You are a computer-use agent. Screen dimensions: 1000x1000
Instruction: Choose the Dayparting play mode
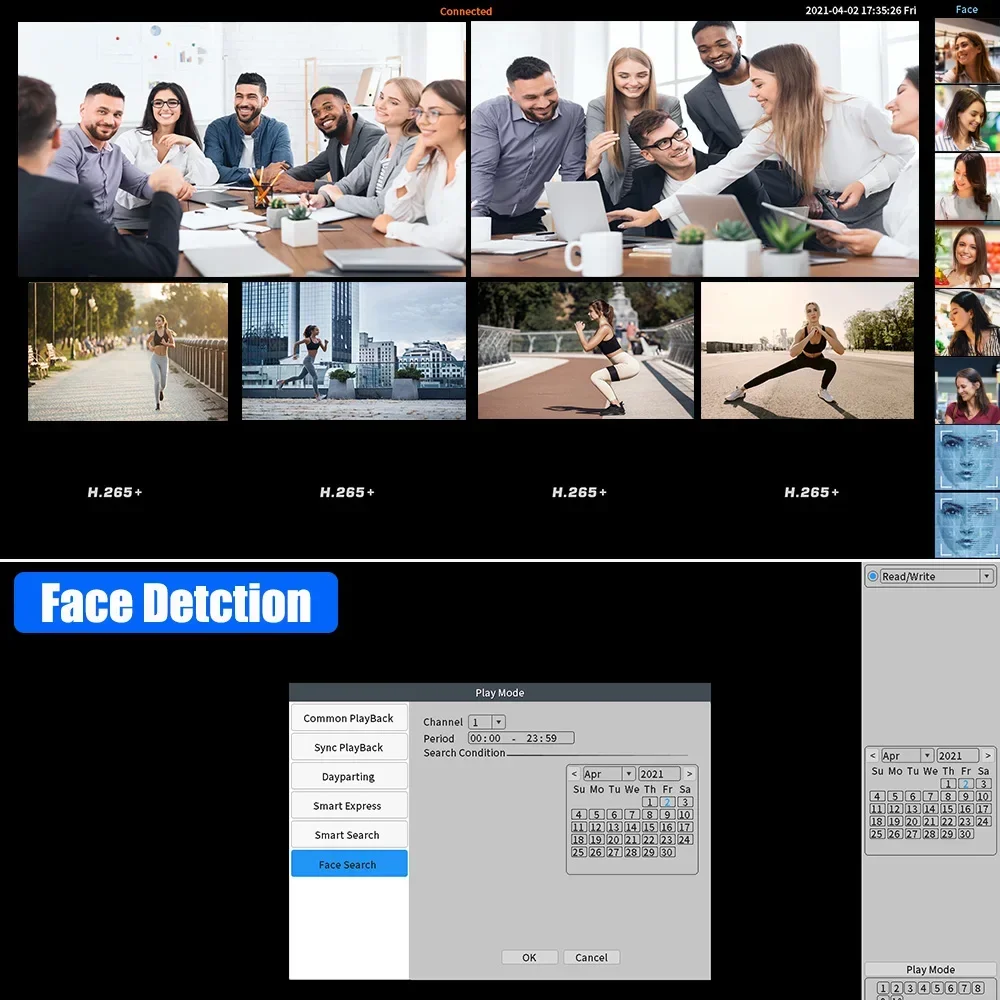[x=348, y=776]
